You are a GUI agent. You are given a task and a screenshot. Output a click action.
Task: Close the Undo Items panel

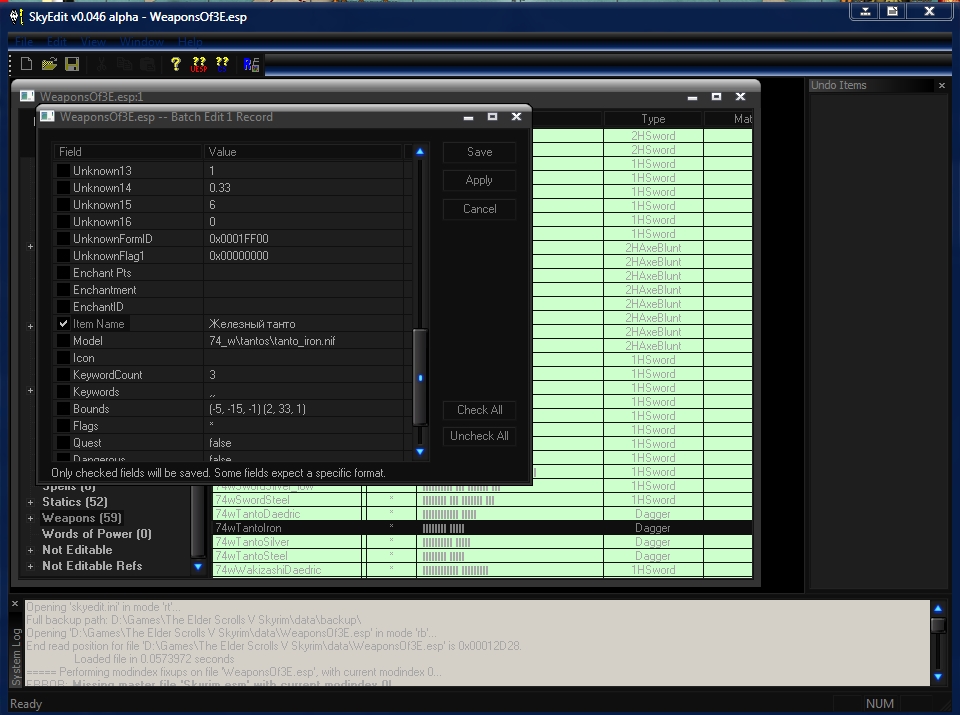tap(941, 86)
